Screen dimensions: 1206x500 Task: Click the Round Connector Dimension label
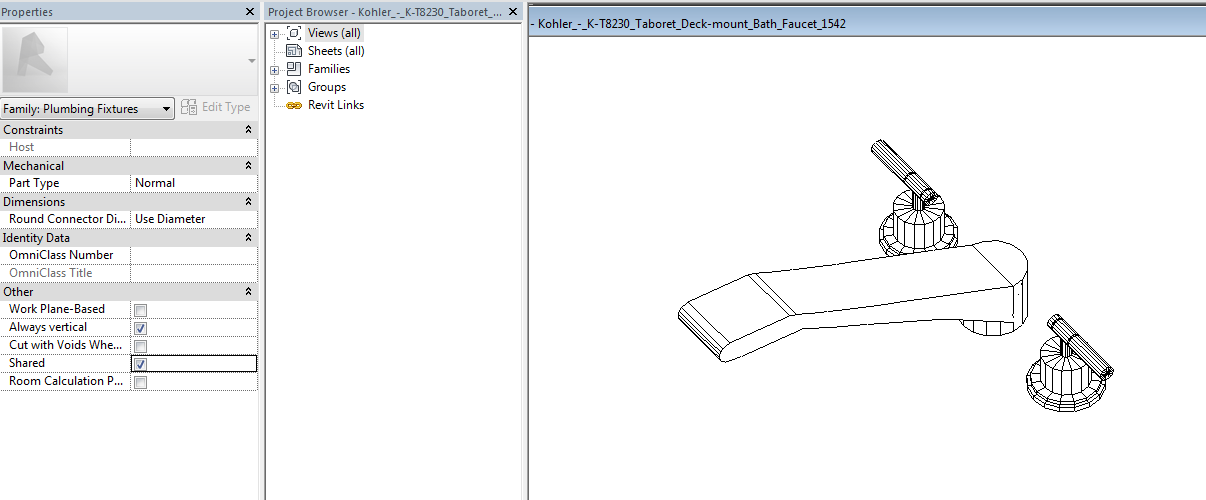pos(68,219)
